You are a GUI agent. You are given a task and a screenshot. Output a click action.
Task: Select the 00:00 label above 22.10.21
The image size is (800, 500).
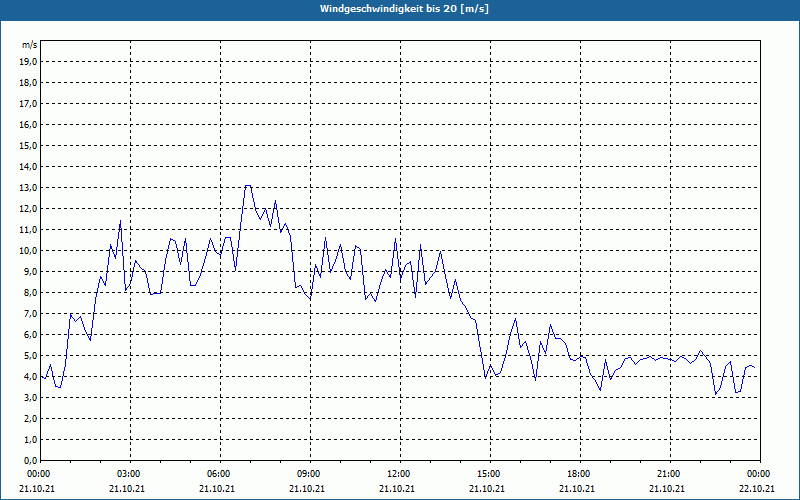click(760, 474)
